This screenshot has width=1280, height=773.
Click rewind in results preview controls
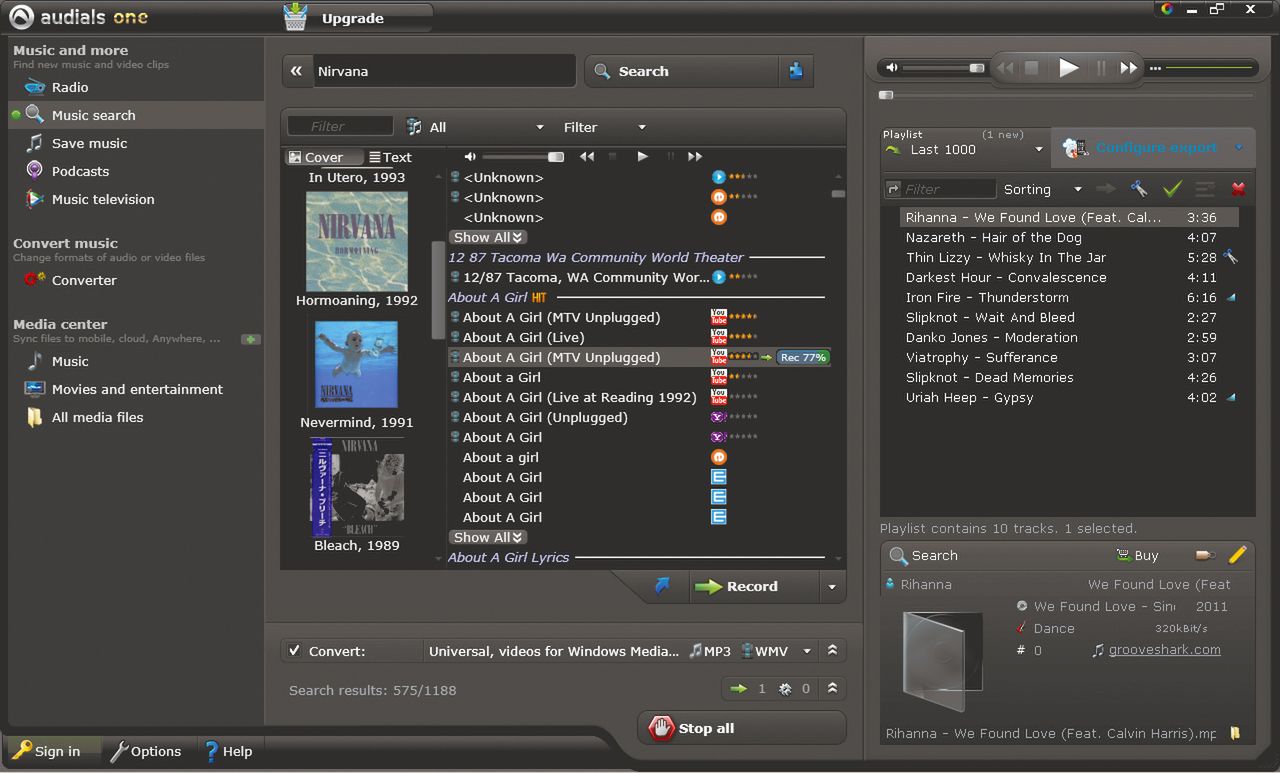coord(587,157)
